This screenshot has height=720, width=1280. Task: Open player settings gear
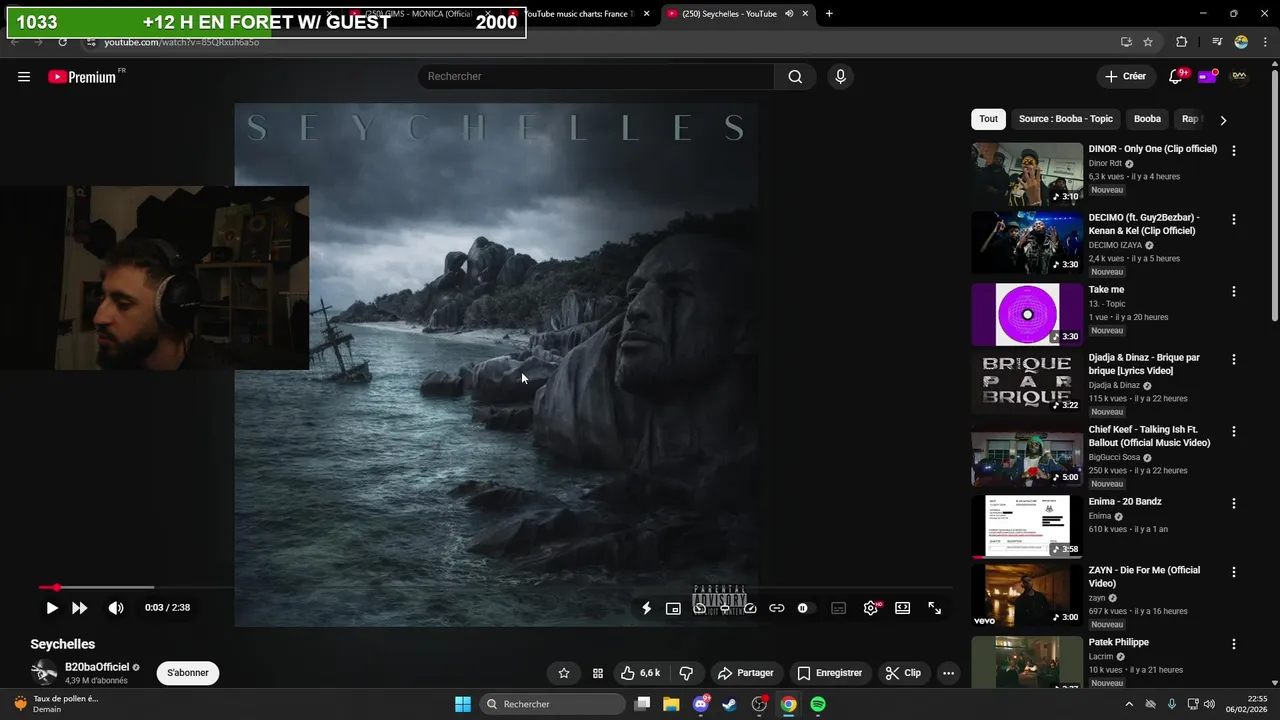pos(871,608)
